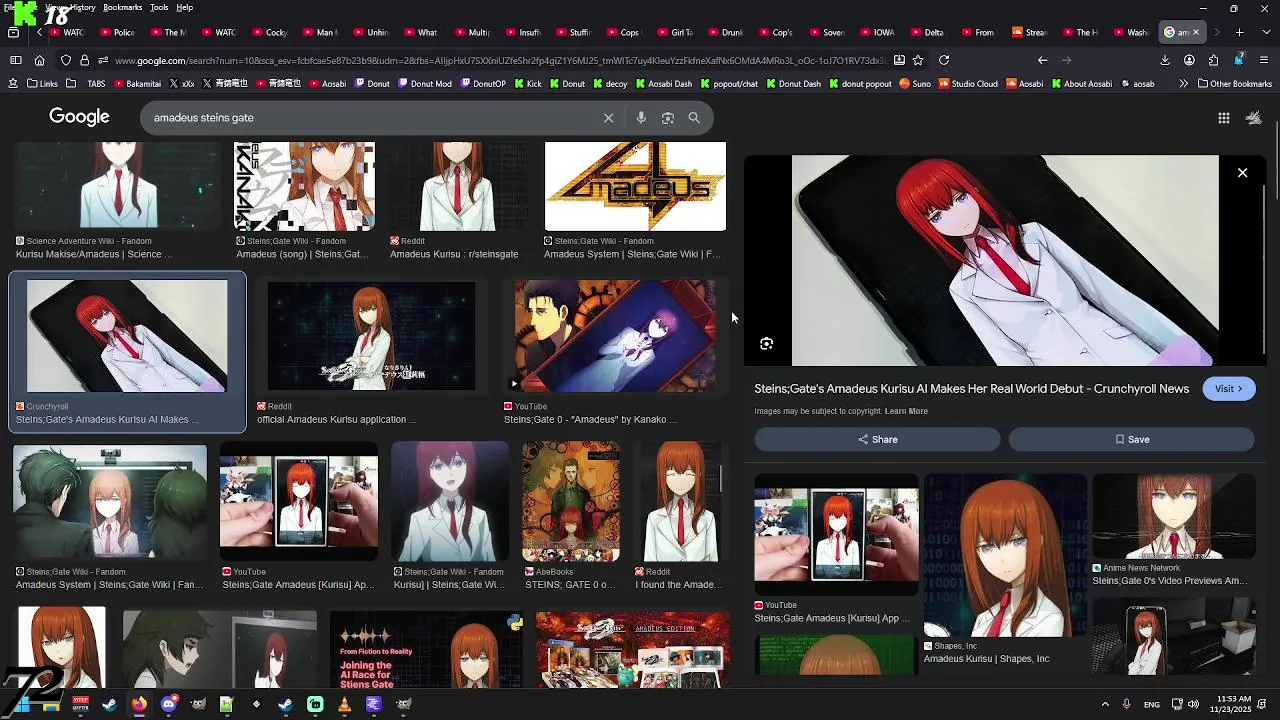This screenshot has height=720, width=1280.
Task: Open the Kick bookmark
Action: click(527, 84)
